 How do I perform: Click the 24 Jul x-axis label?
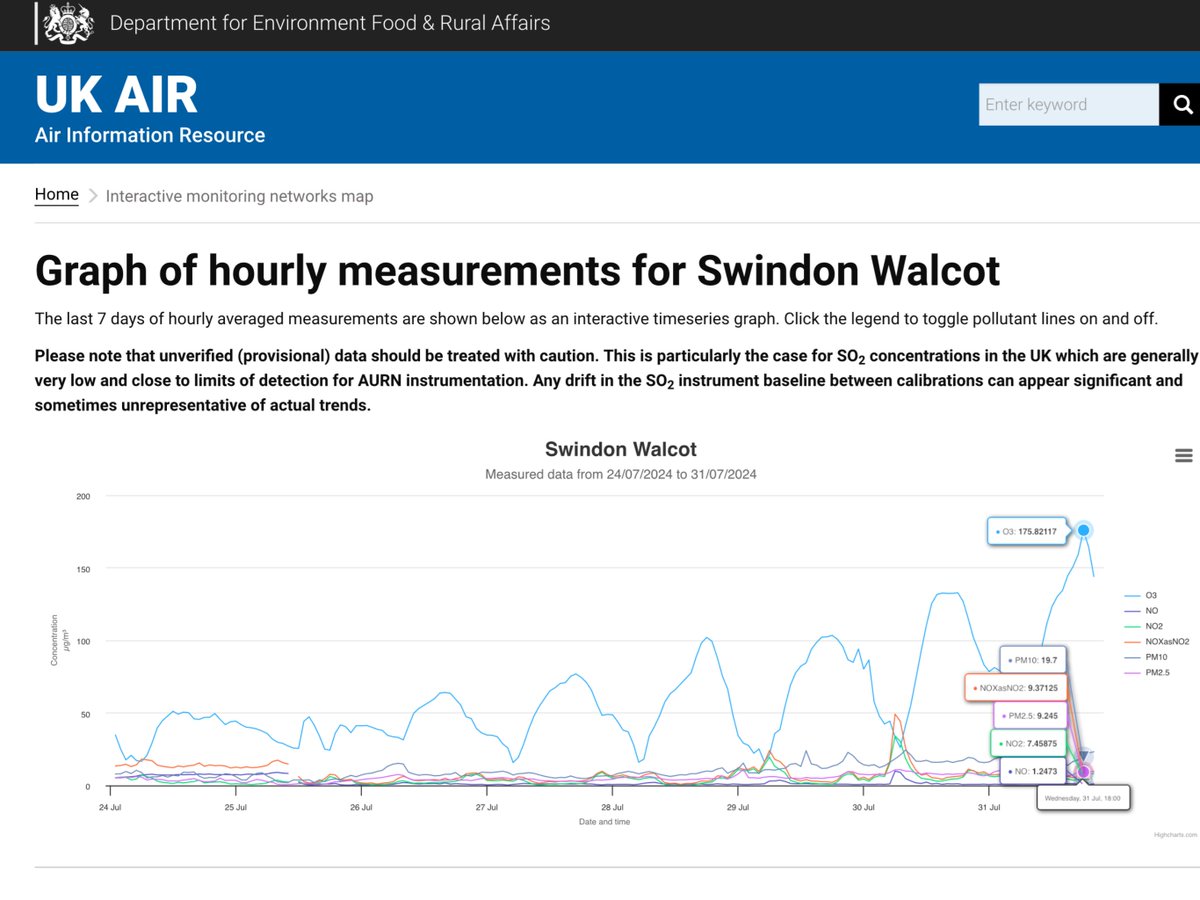111,807
